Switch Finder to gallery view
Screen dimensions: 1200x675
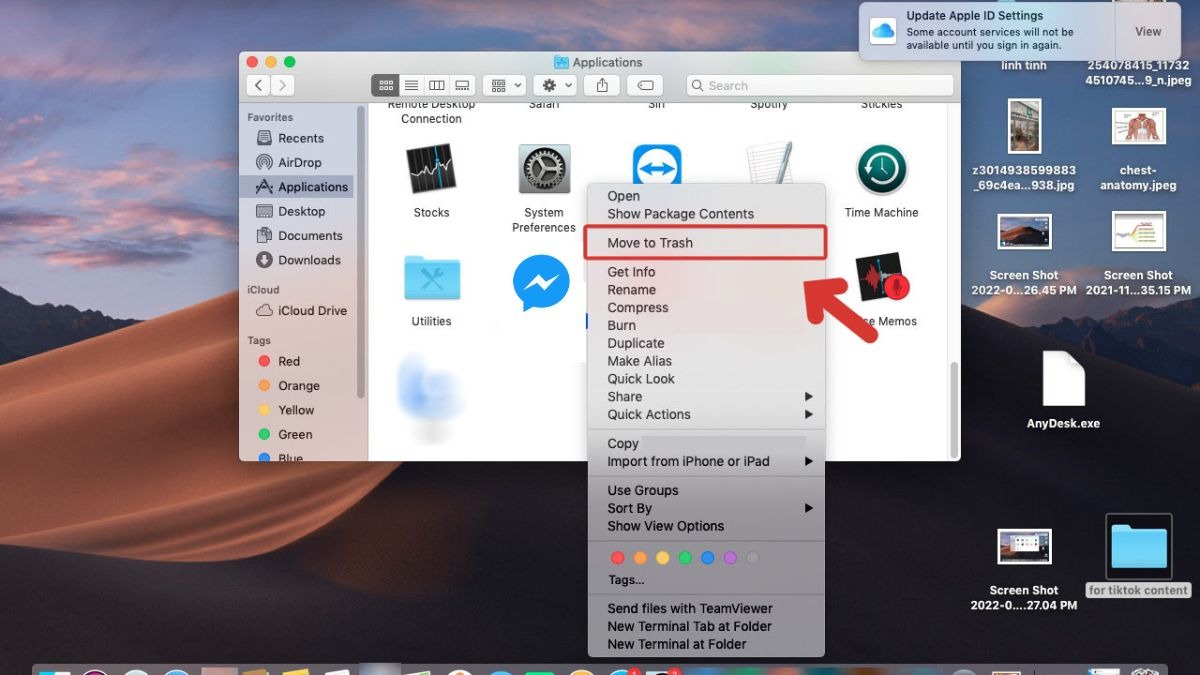[462, 86]
